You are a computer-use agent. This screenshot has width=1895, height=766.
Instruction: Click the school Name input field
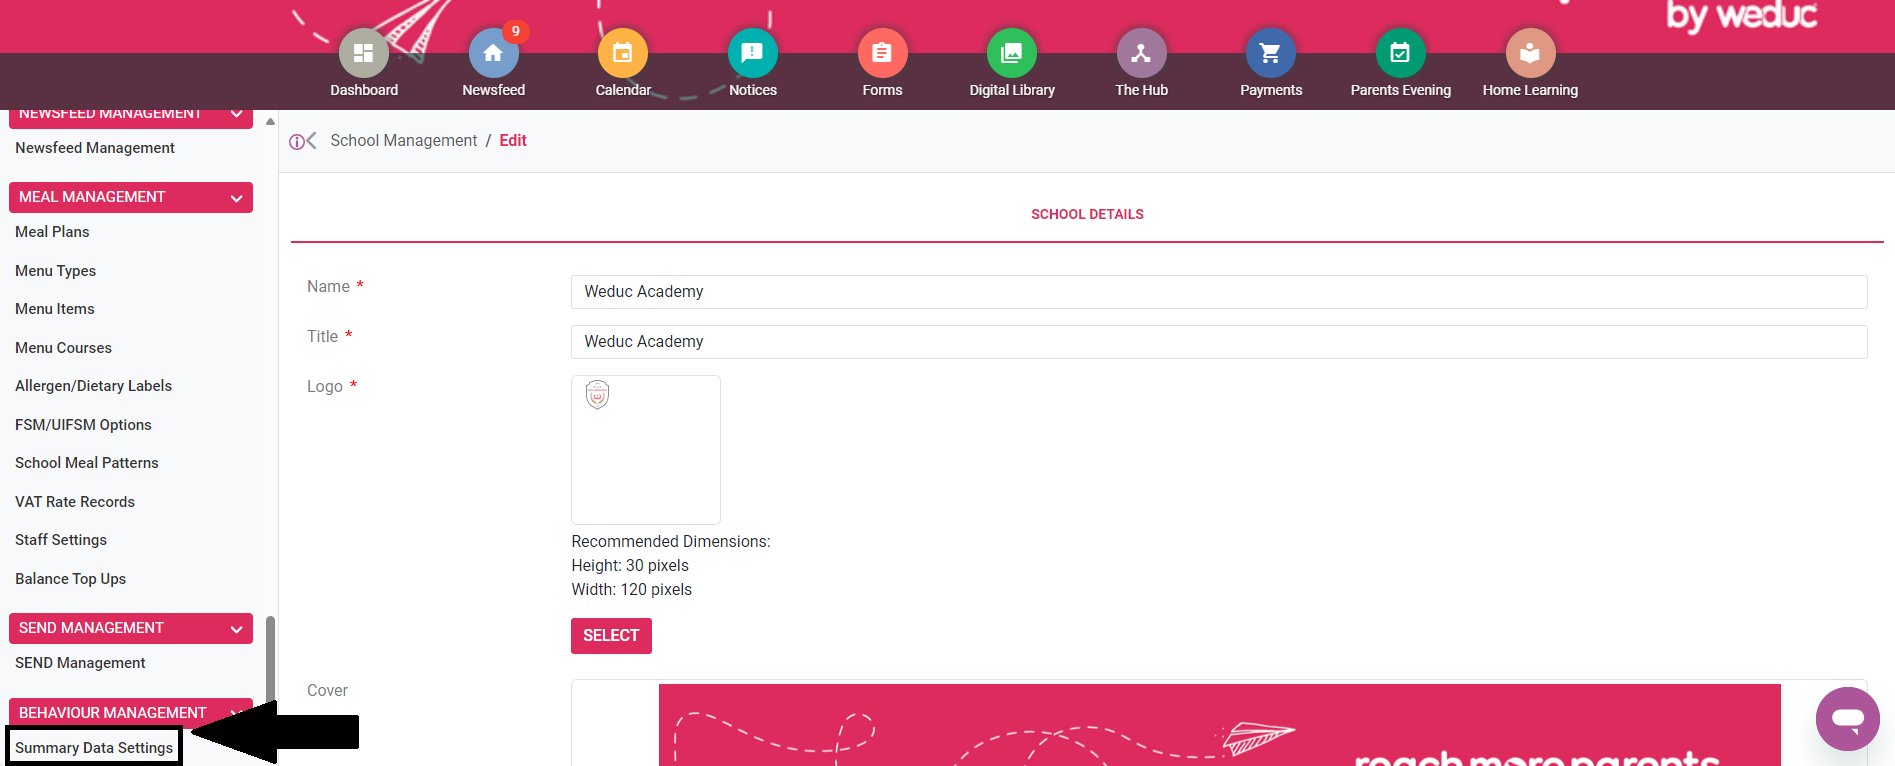(x=1218, y=292)
